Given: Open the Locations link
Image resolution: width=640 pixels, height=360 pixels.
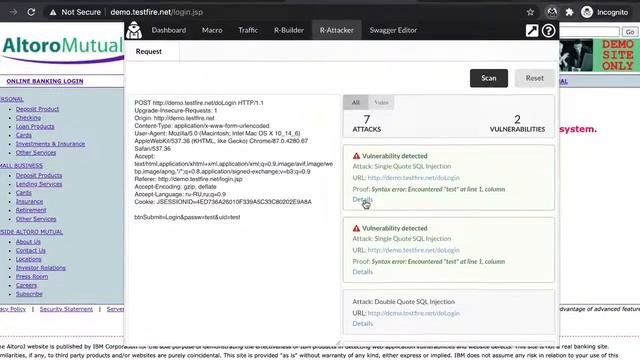Looking at the screenshot, I should pyautogui.click(x=29, y=259).
